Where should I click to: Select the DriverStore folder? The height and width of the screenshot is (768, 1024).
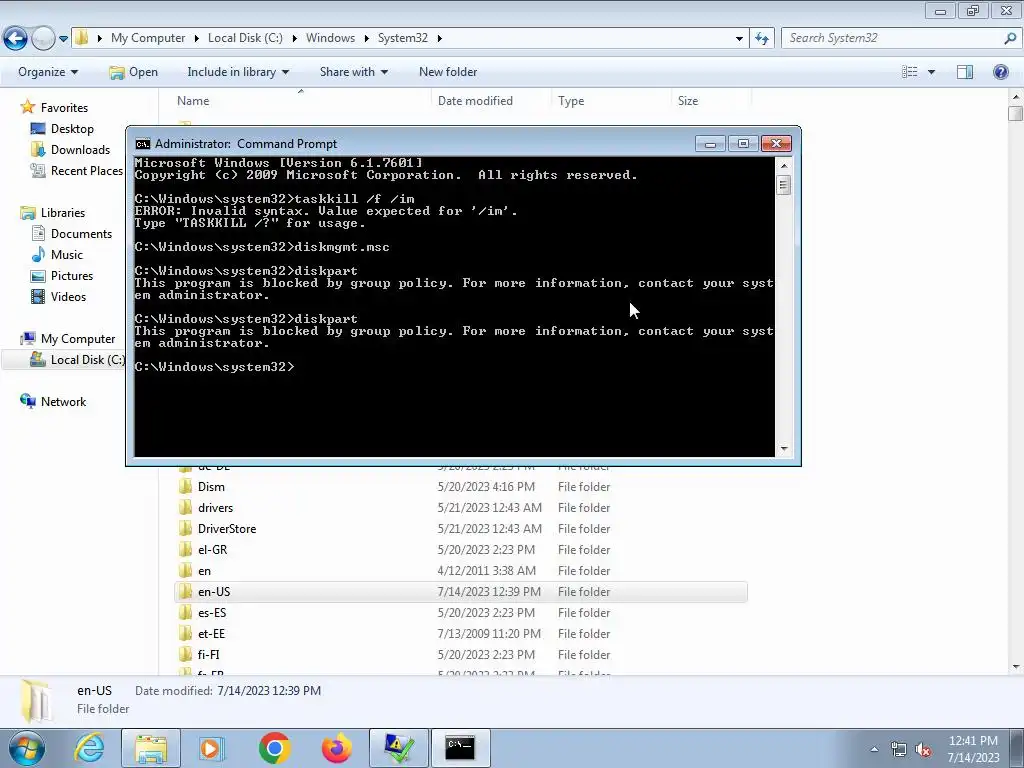coord(460,528)
